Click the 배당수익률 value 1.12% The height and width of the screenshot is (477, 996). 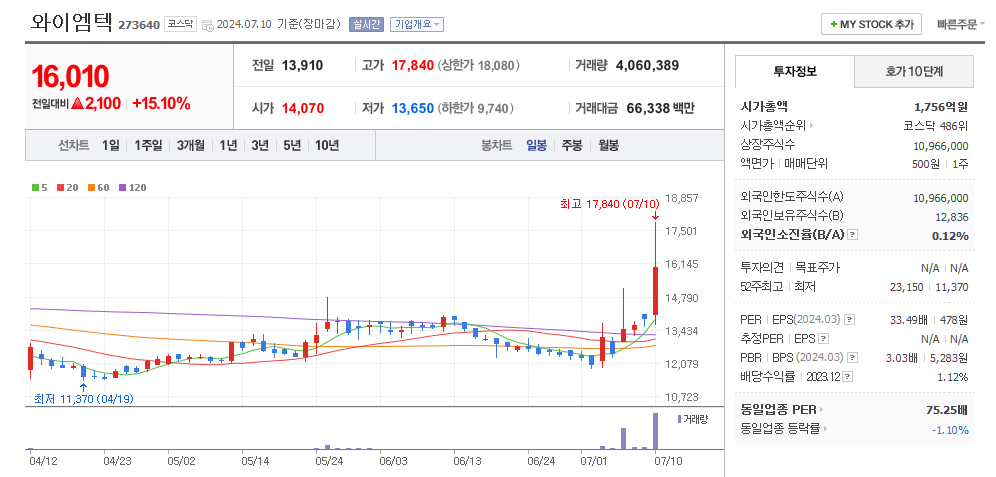point(953,377)
